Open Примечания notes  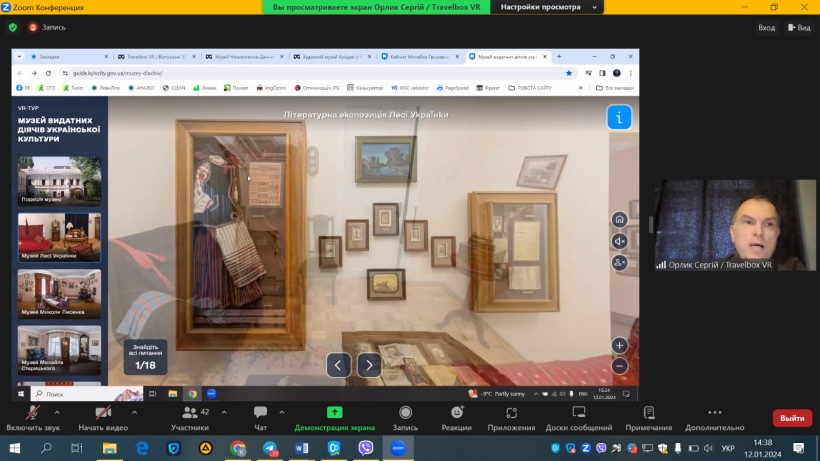[x=648, y=419]
